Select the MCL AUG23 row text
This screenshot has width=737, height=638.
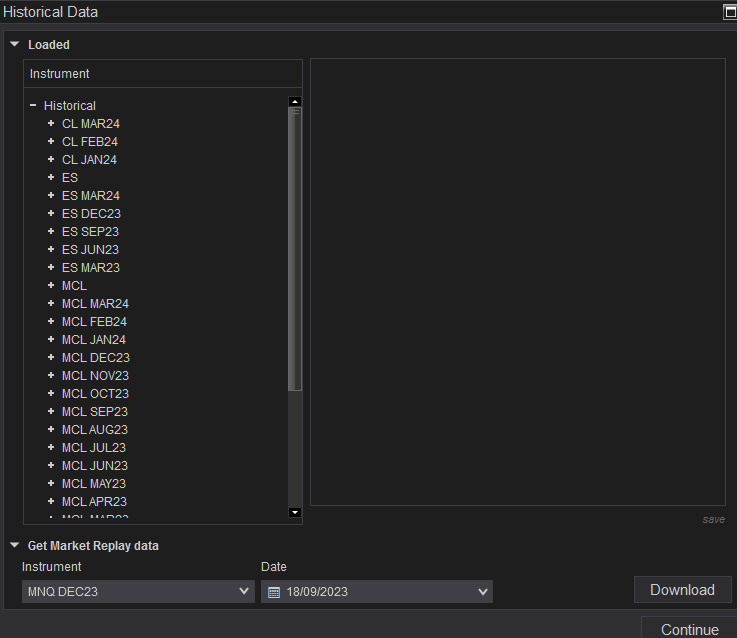click(95, 429)
